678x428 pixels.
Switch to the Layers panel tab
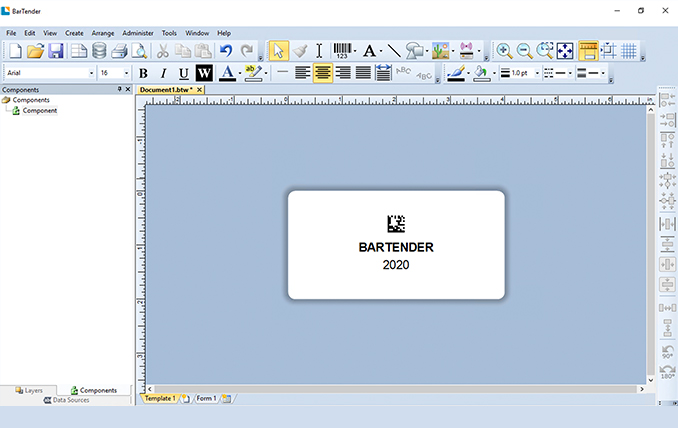pos(29,390)
